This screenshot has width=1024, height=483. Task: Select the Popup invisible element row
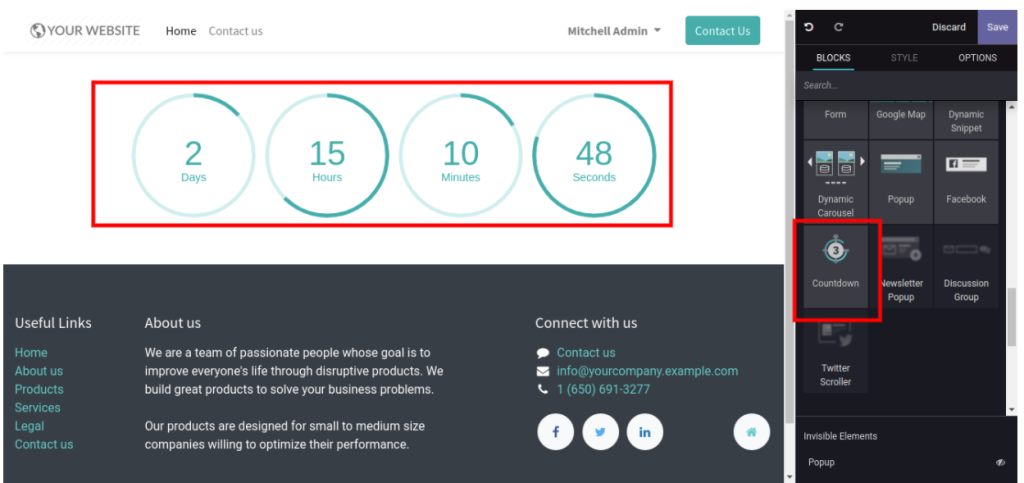click(906, 462)
